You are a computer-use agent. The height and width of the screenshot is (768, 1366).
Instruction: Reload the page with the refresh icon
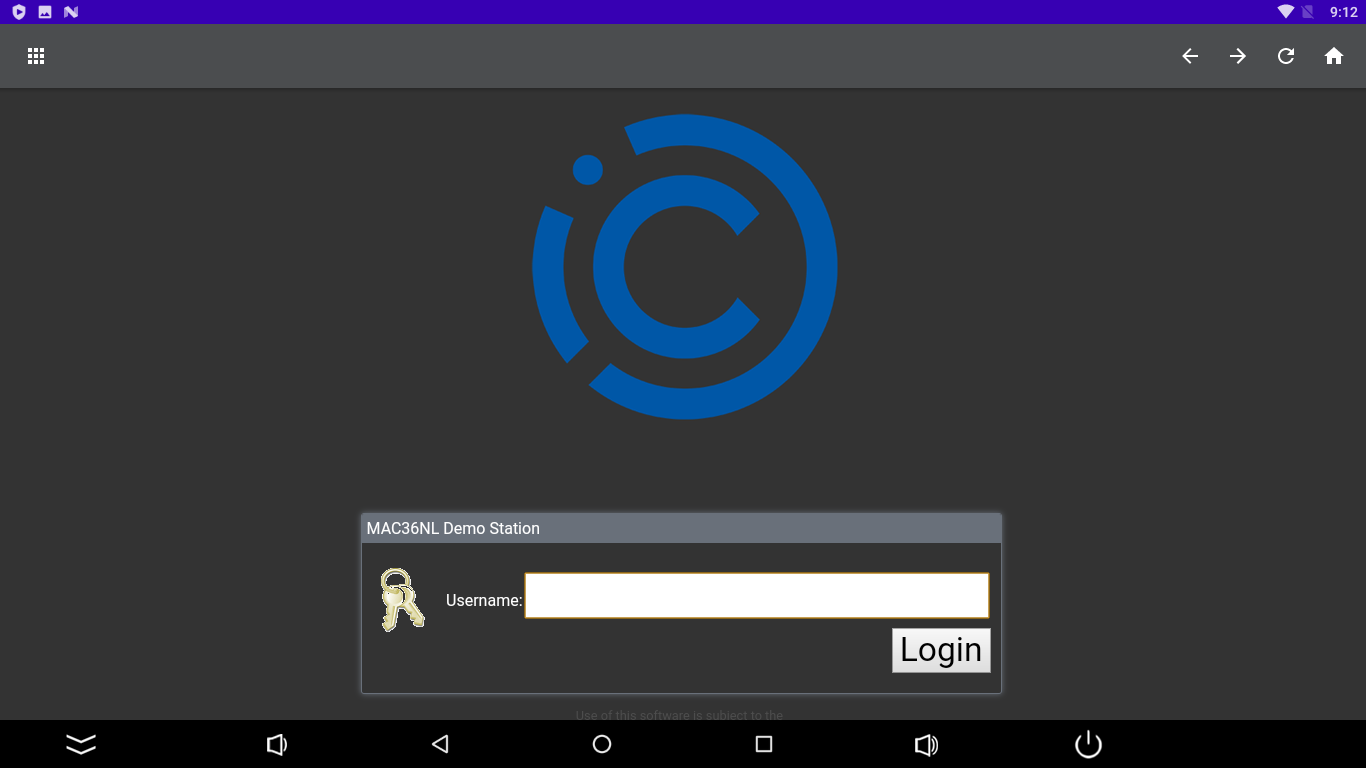[x=1286, y=56]
